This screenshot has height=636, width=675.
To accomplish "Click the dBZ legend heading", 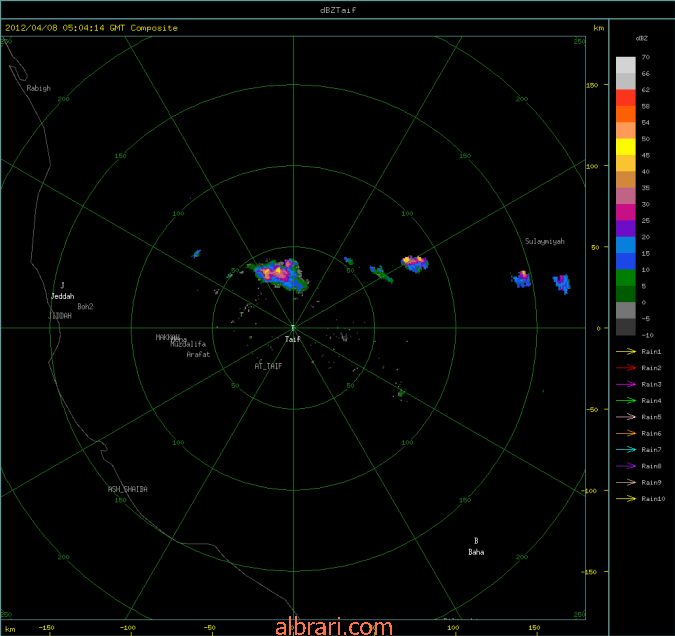I will pos(641,38).
